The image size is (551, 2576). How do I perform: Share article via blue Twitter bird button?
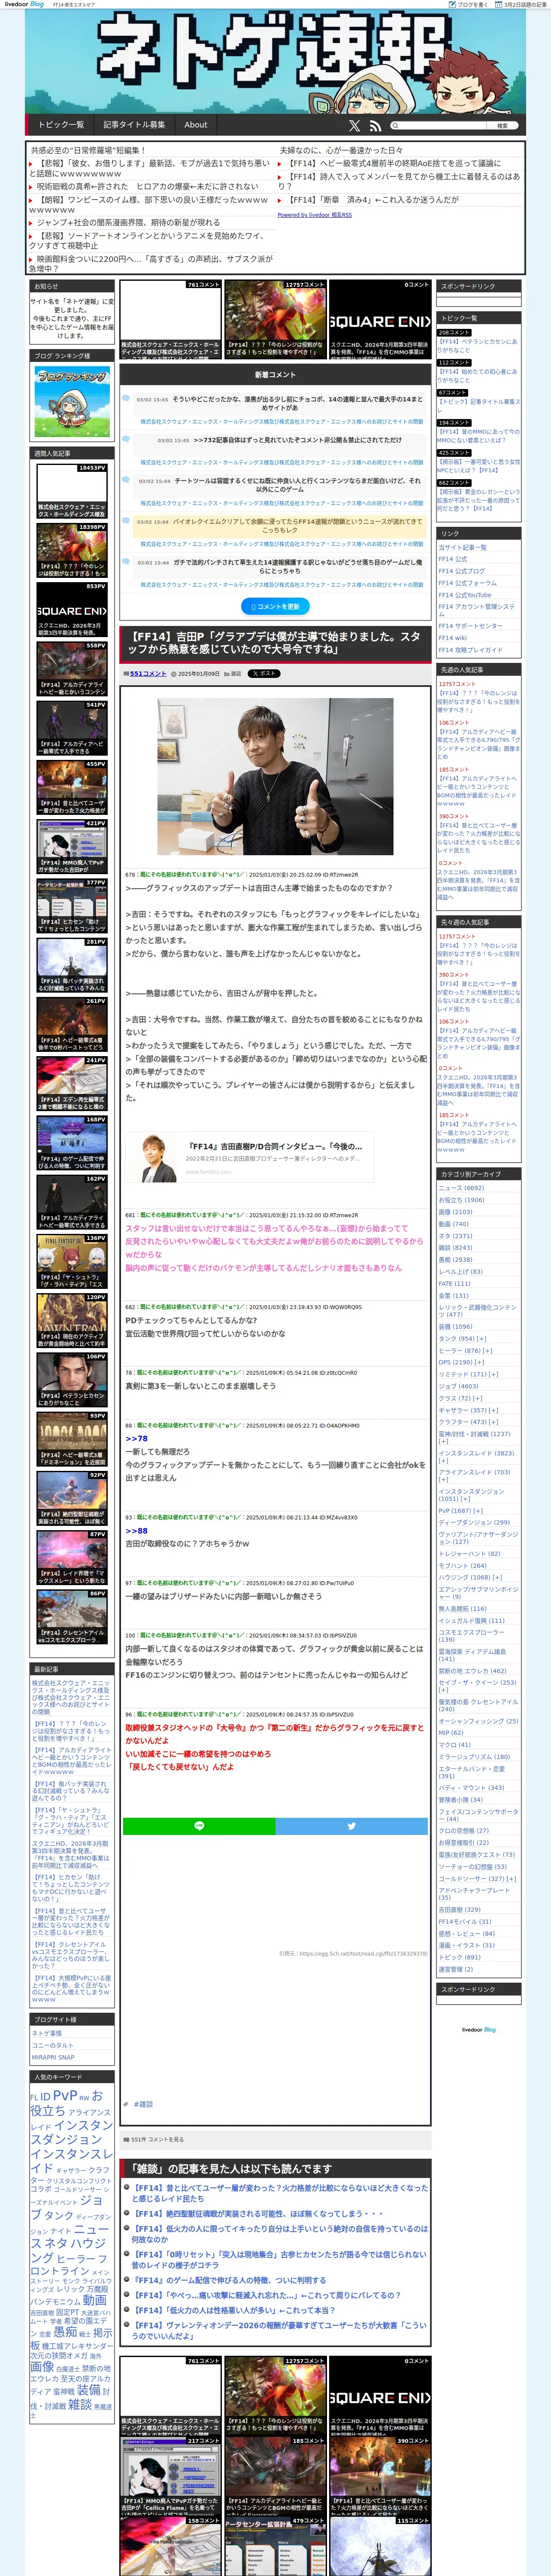351,1826
